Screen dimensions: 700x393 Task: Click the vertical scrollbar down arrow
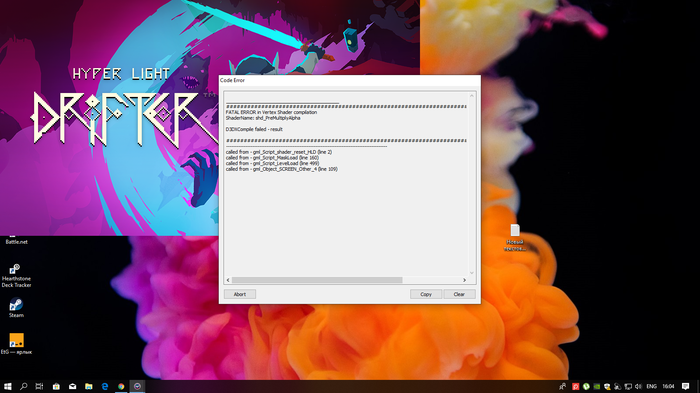pyautogui.click(x=472, y=272)
